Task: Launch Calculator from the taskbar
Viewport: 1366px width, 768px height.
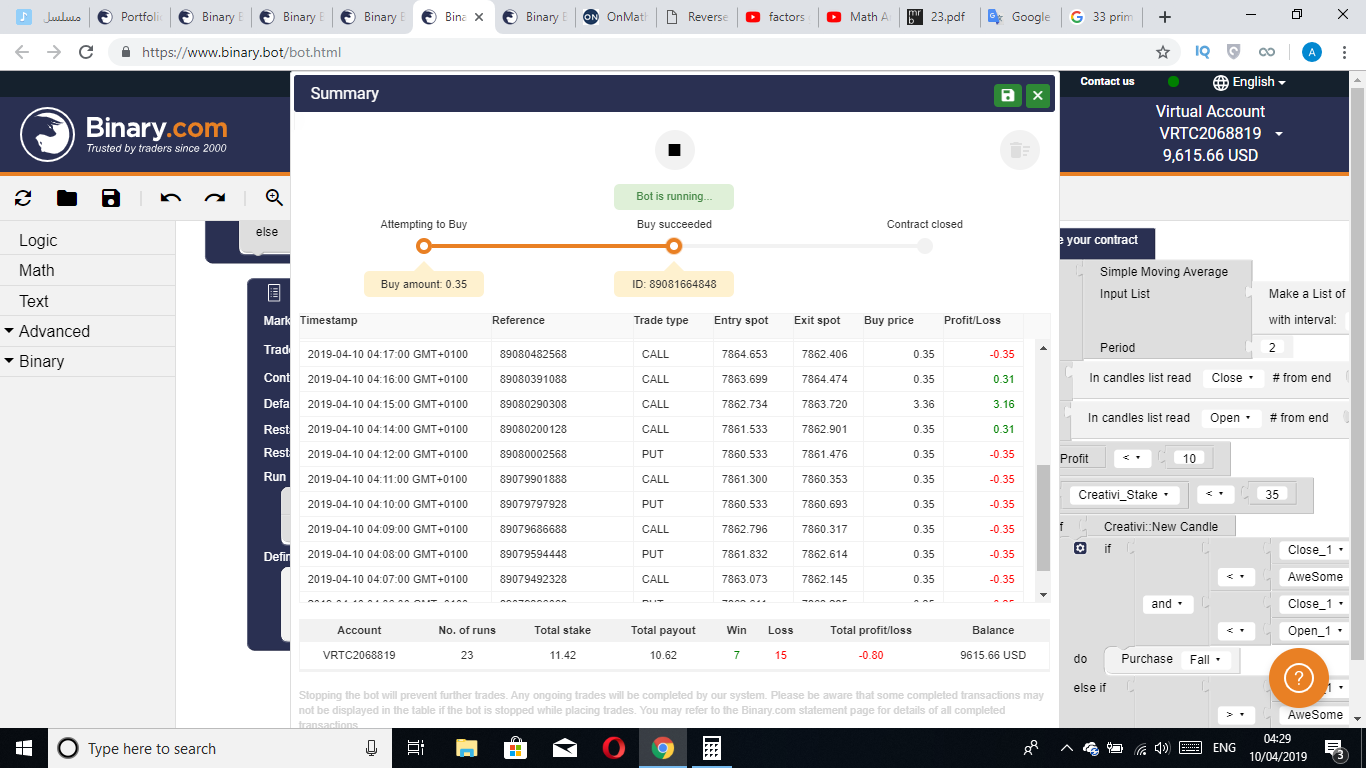Action: pos(711,748)
